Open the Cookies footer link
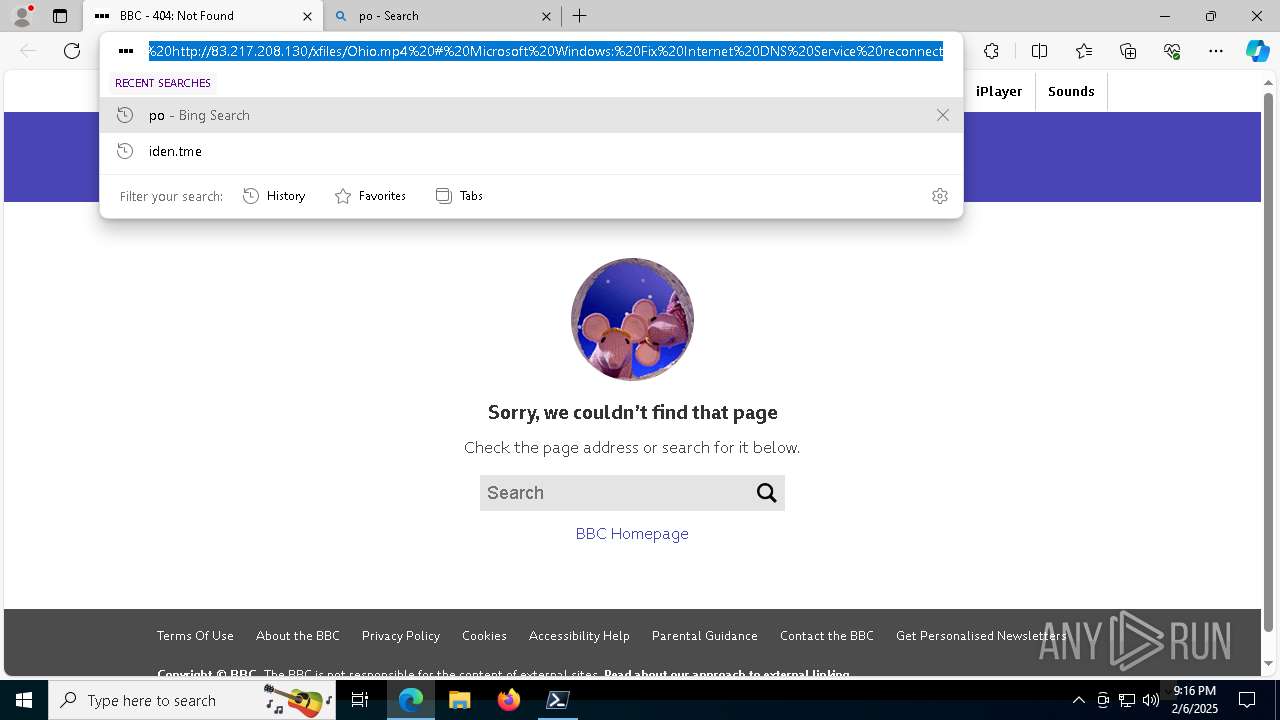This screenshot has height=720, width=1280. click(484, 636)
